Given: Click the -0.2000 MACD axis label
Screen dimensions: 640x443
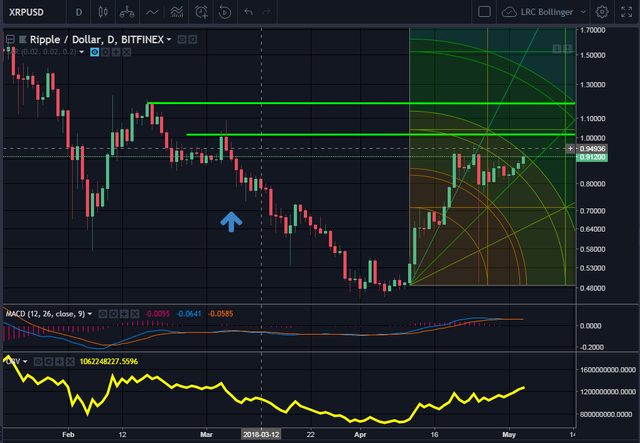Looking at the screenshot, I should [591, 347].
